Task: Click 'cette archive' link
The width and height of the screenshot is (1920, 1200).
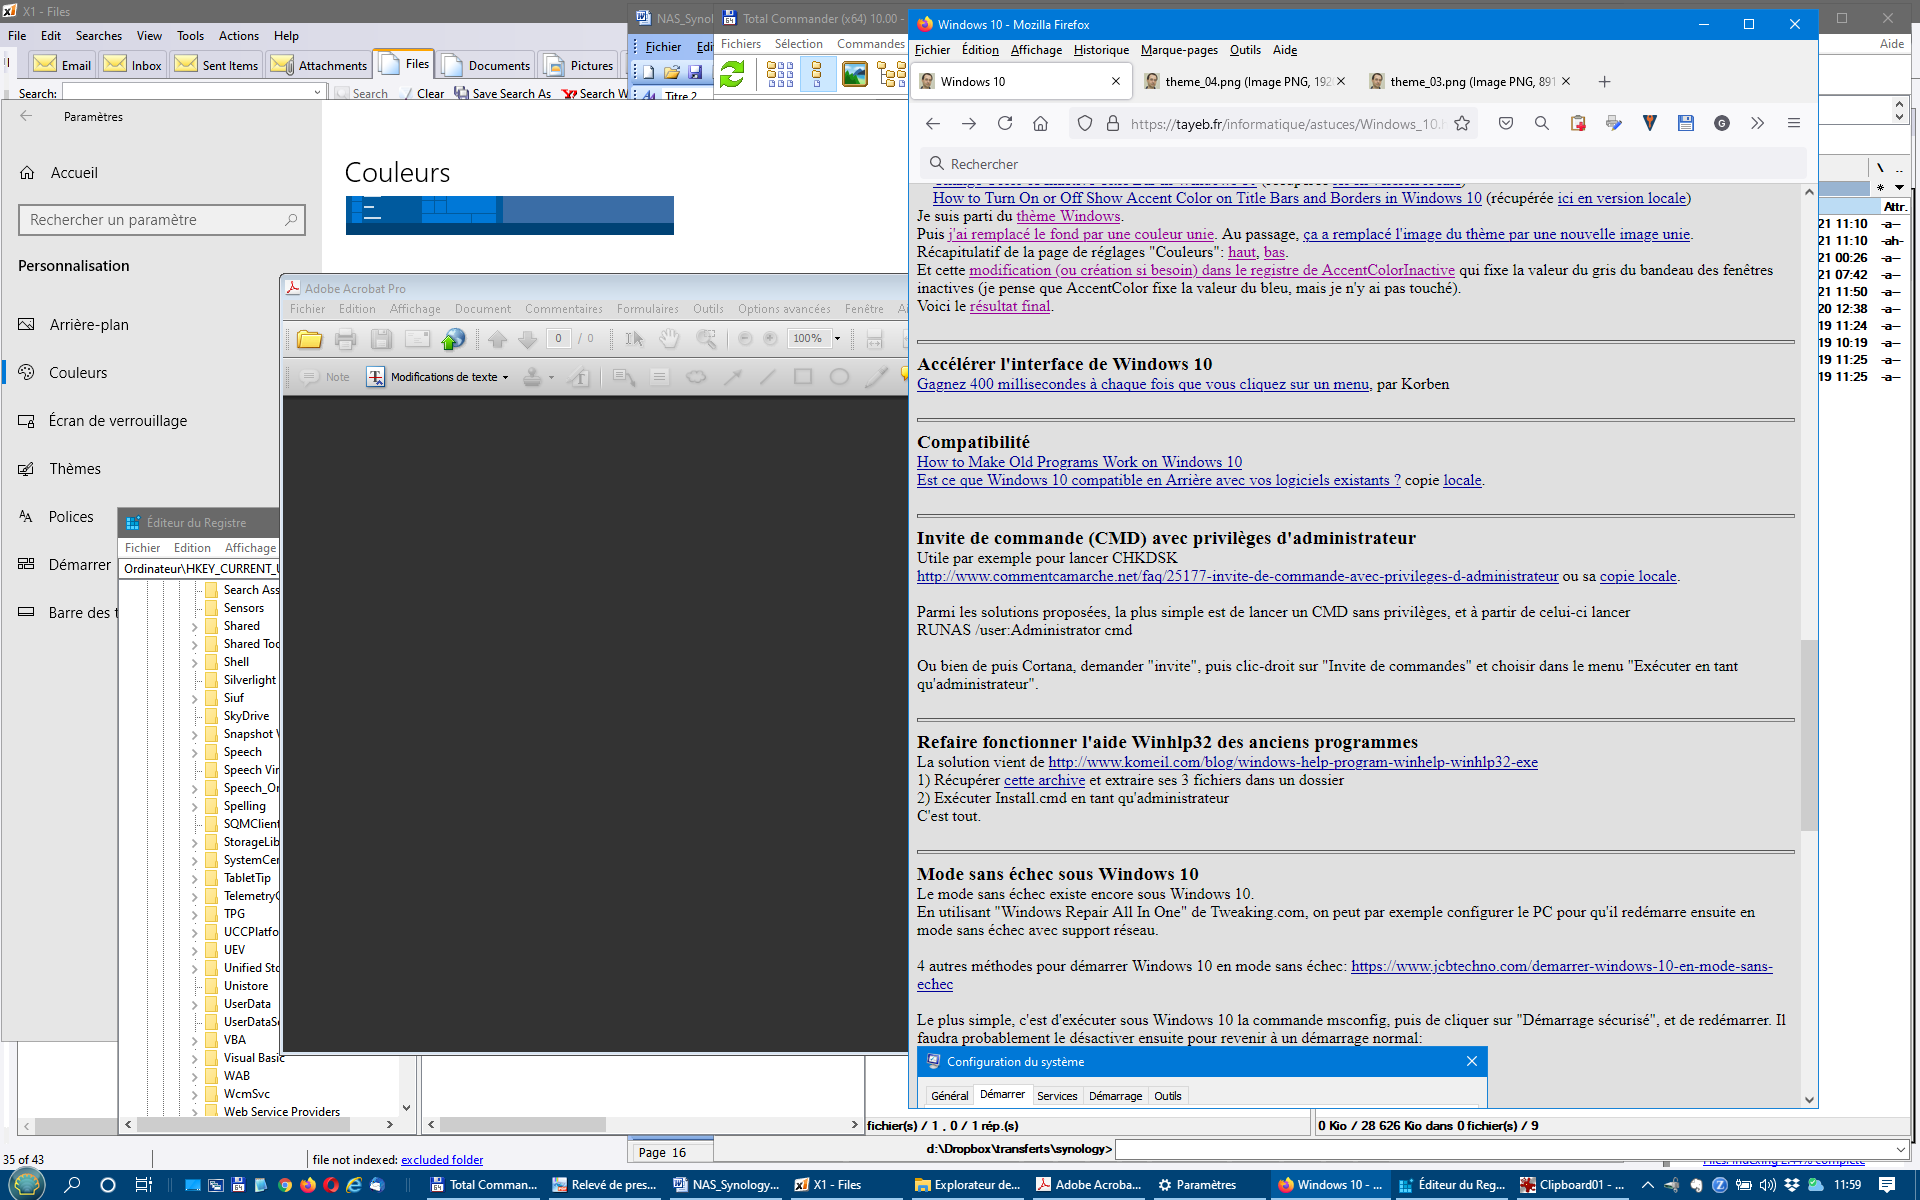Action: [x=1044, y=780]
